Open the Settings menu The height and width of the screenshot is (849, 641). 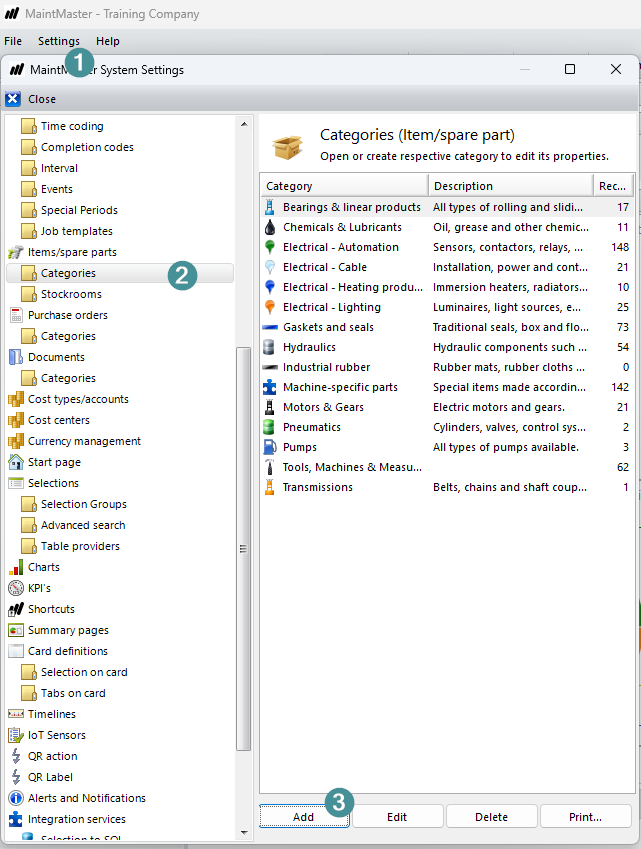(x=58, y=41)
